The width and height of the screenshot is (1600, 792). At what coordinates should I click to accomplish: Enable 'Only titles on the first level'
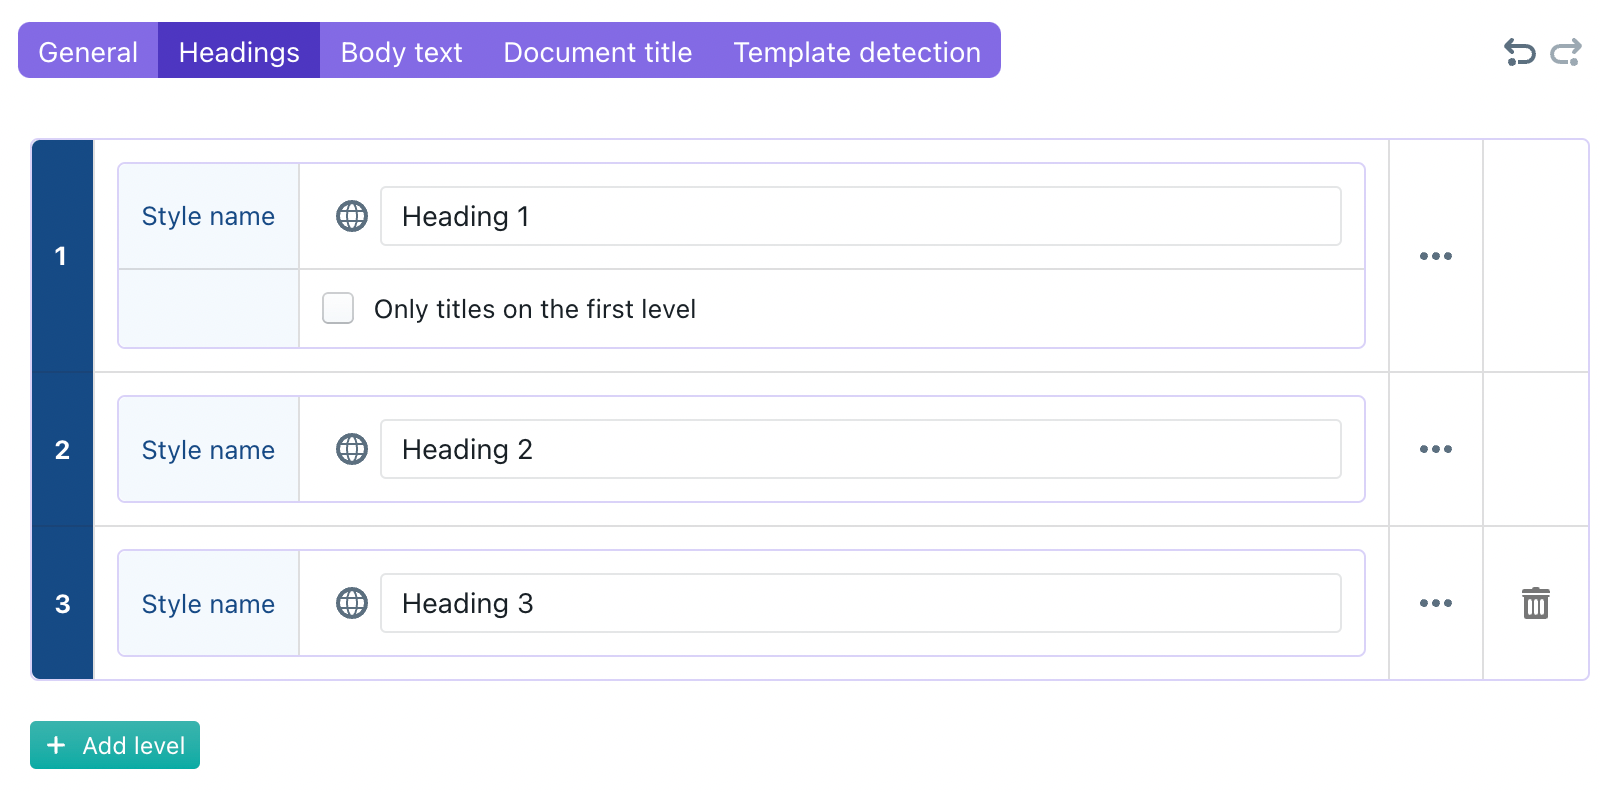point(338,308)
